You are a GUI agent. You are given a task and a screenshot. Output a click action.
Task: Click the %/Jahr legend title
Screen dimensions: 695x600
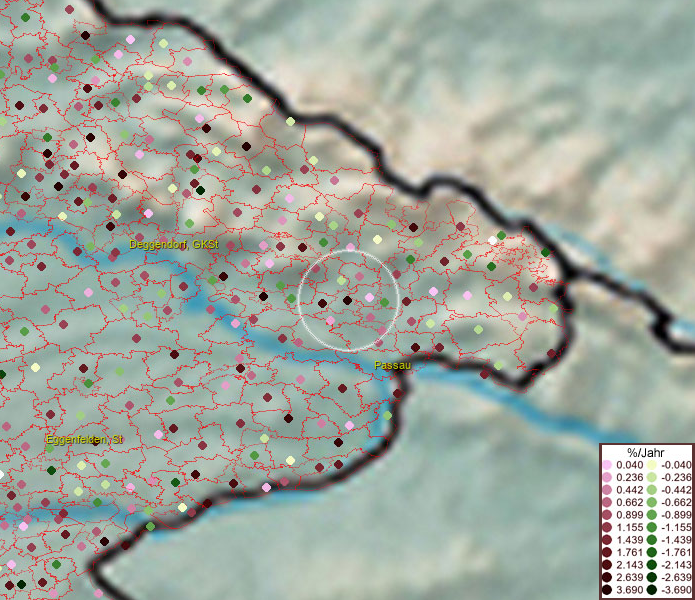point(646,452)
